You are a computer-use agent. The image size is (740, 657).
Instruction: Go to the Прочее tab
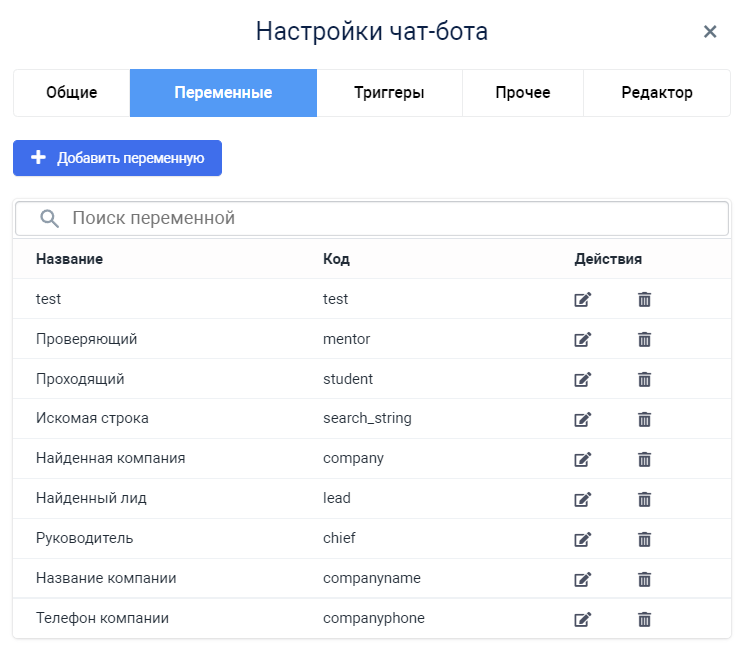click(x=522, y=93)
